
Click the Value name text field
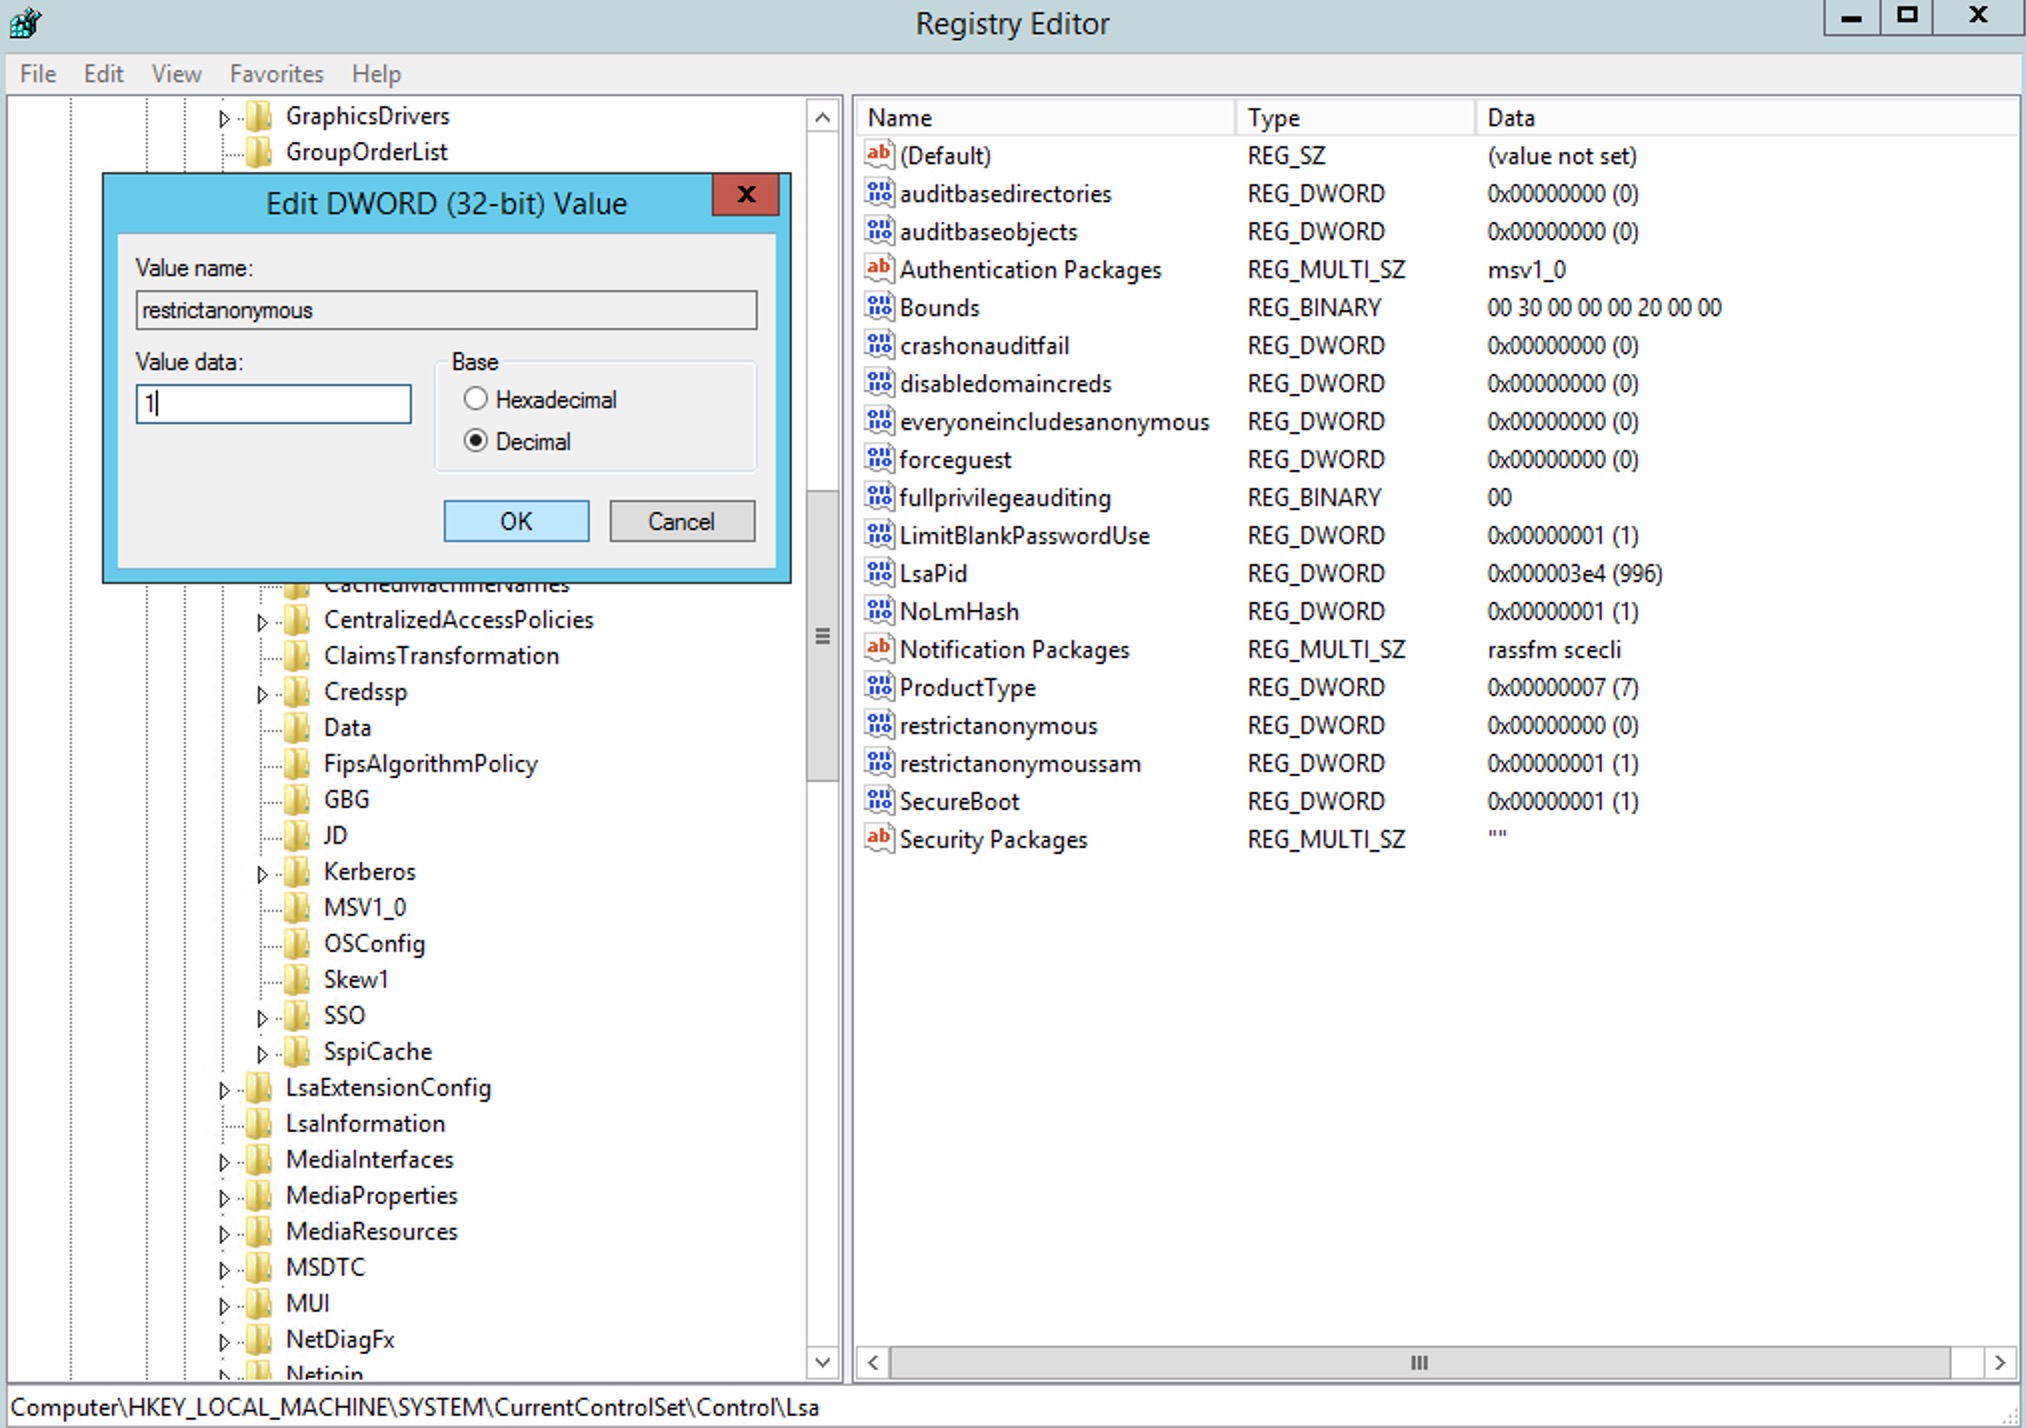click(446, 310)
